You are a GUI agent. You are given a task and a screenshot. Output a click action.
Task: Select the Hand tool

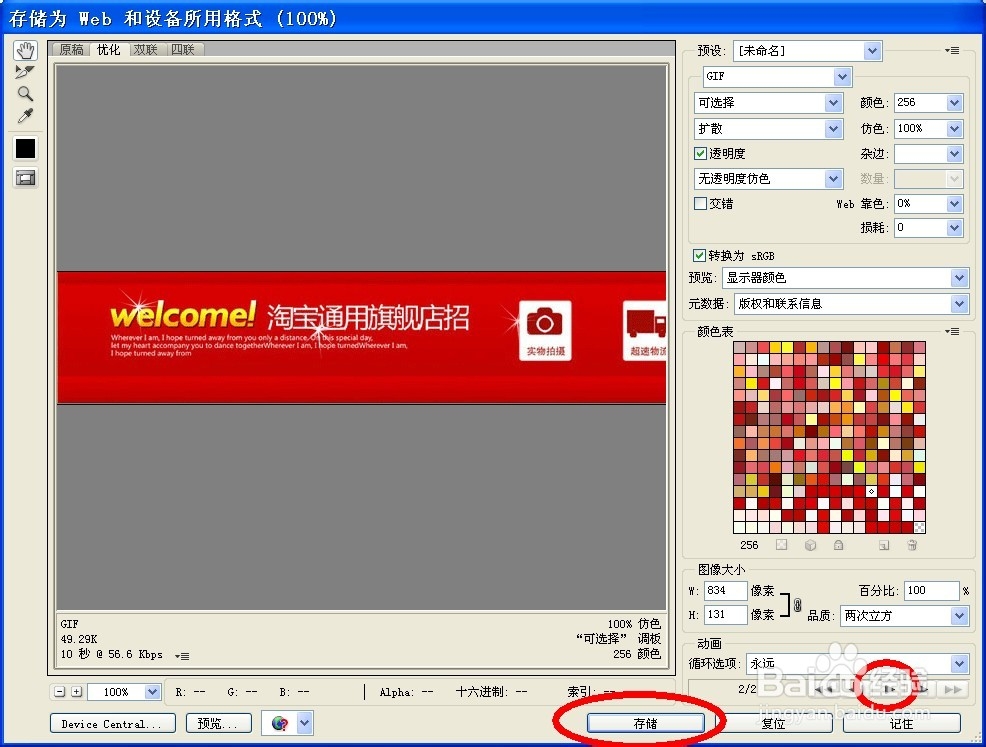25,50
